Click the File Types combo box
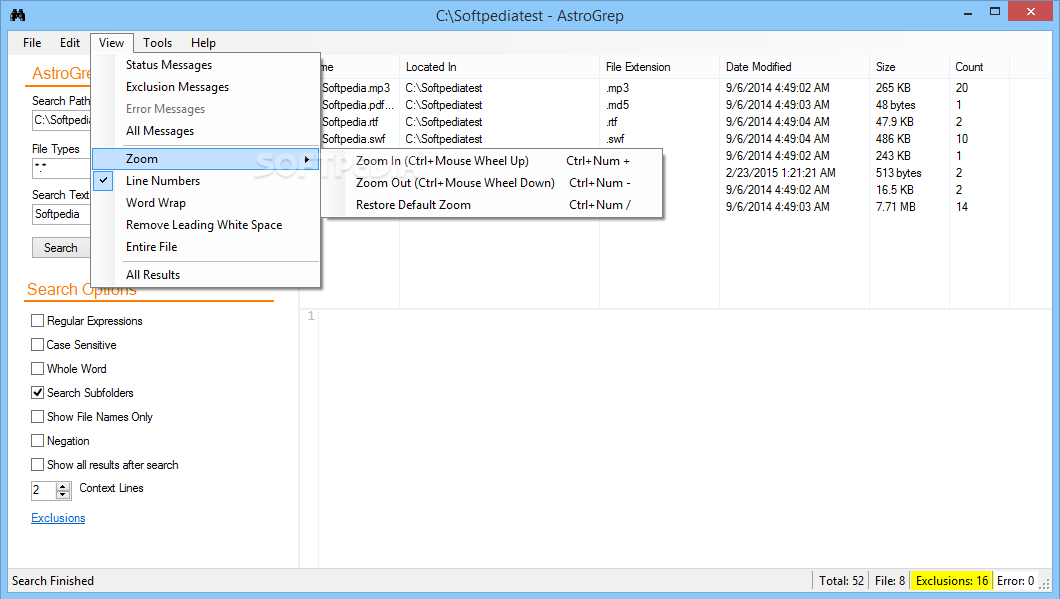 tap(61, 168)
